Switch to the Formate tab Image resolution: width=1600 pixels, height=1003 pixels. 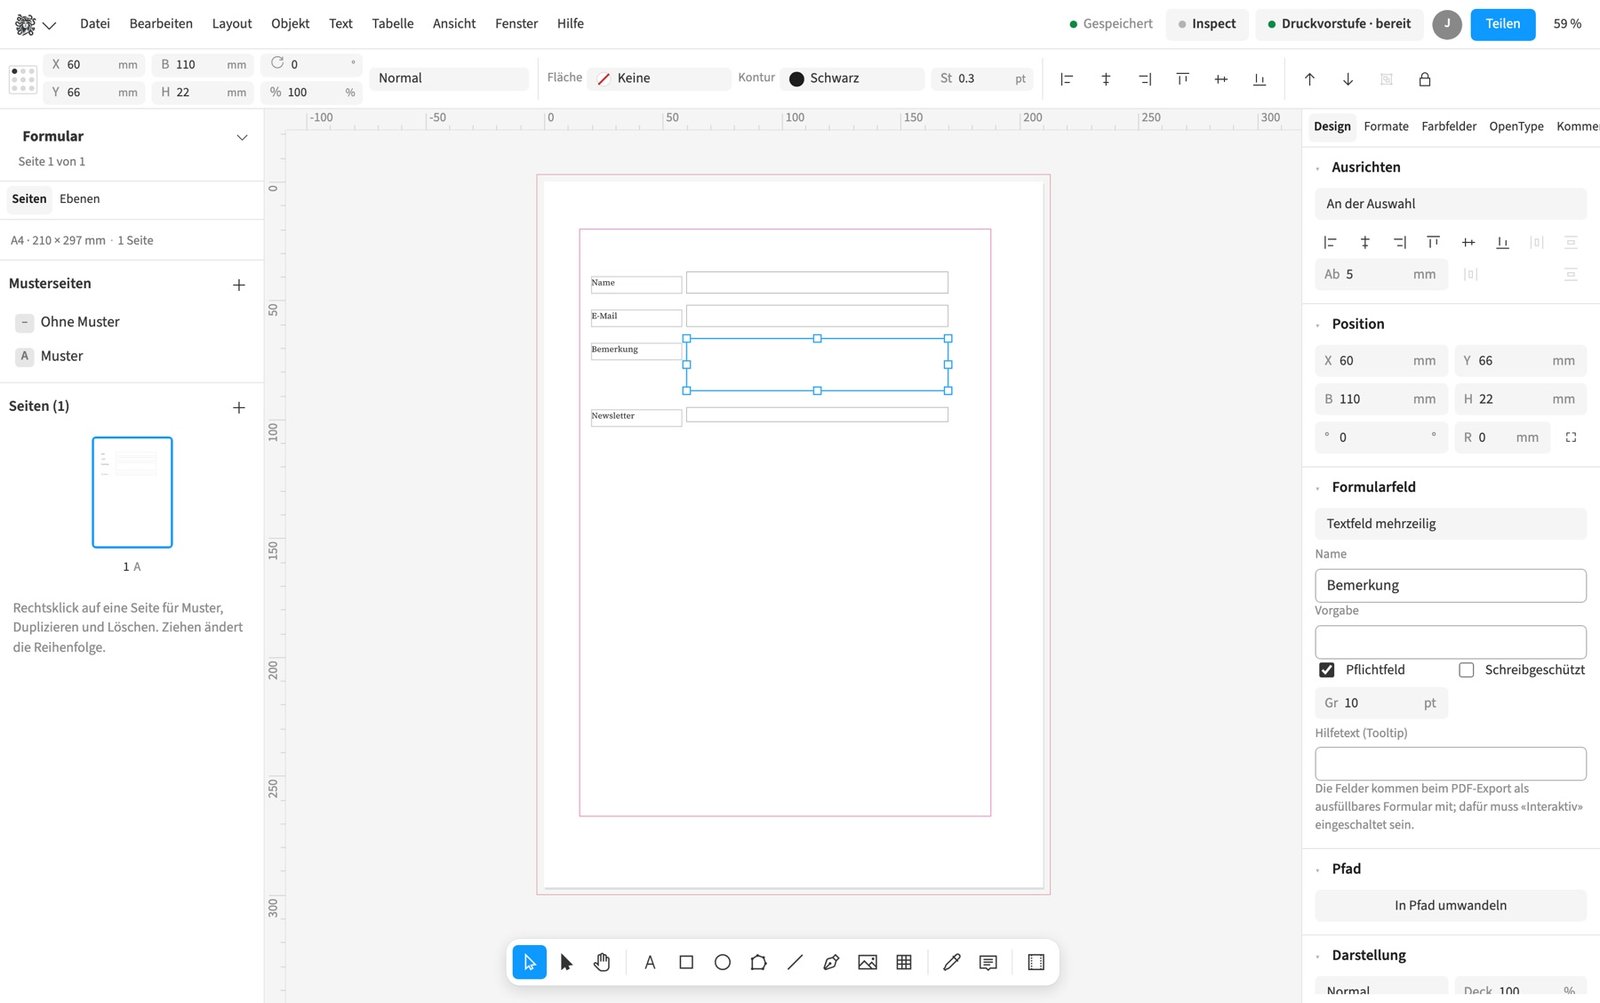click(1386, 127)
